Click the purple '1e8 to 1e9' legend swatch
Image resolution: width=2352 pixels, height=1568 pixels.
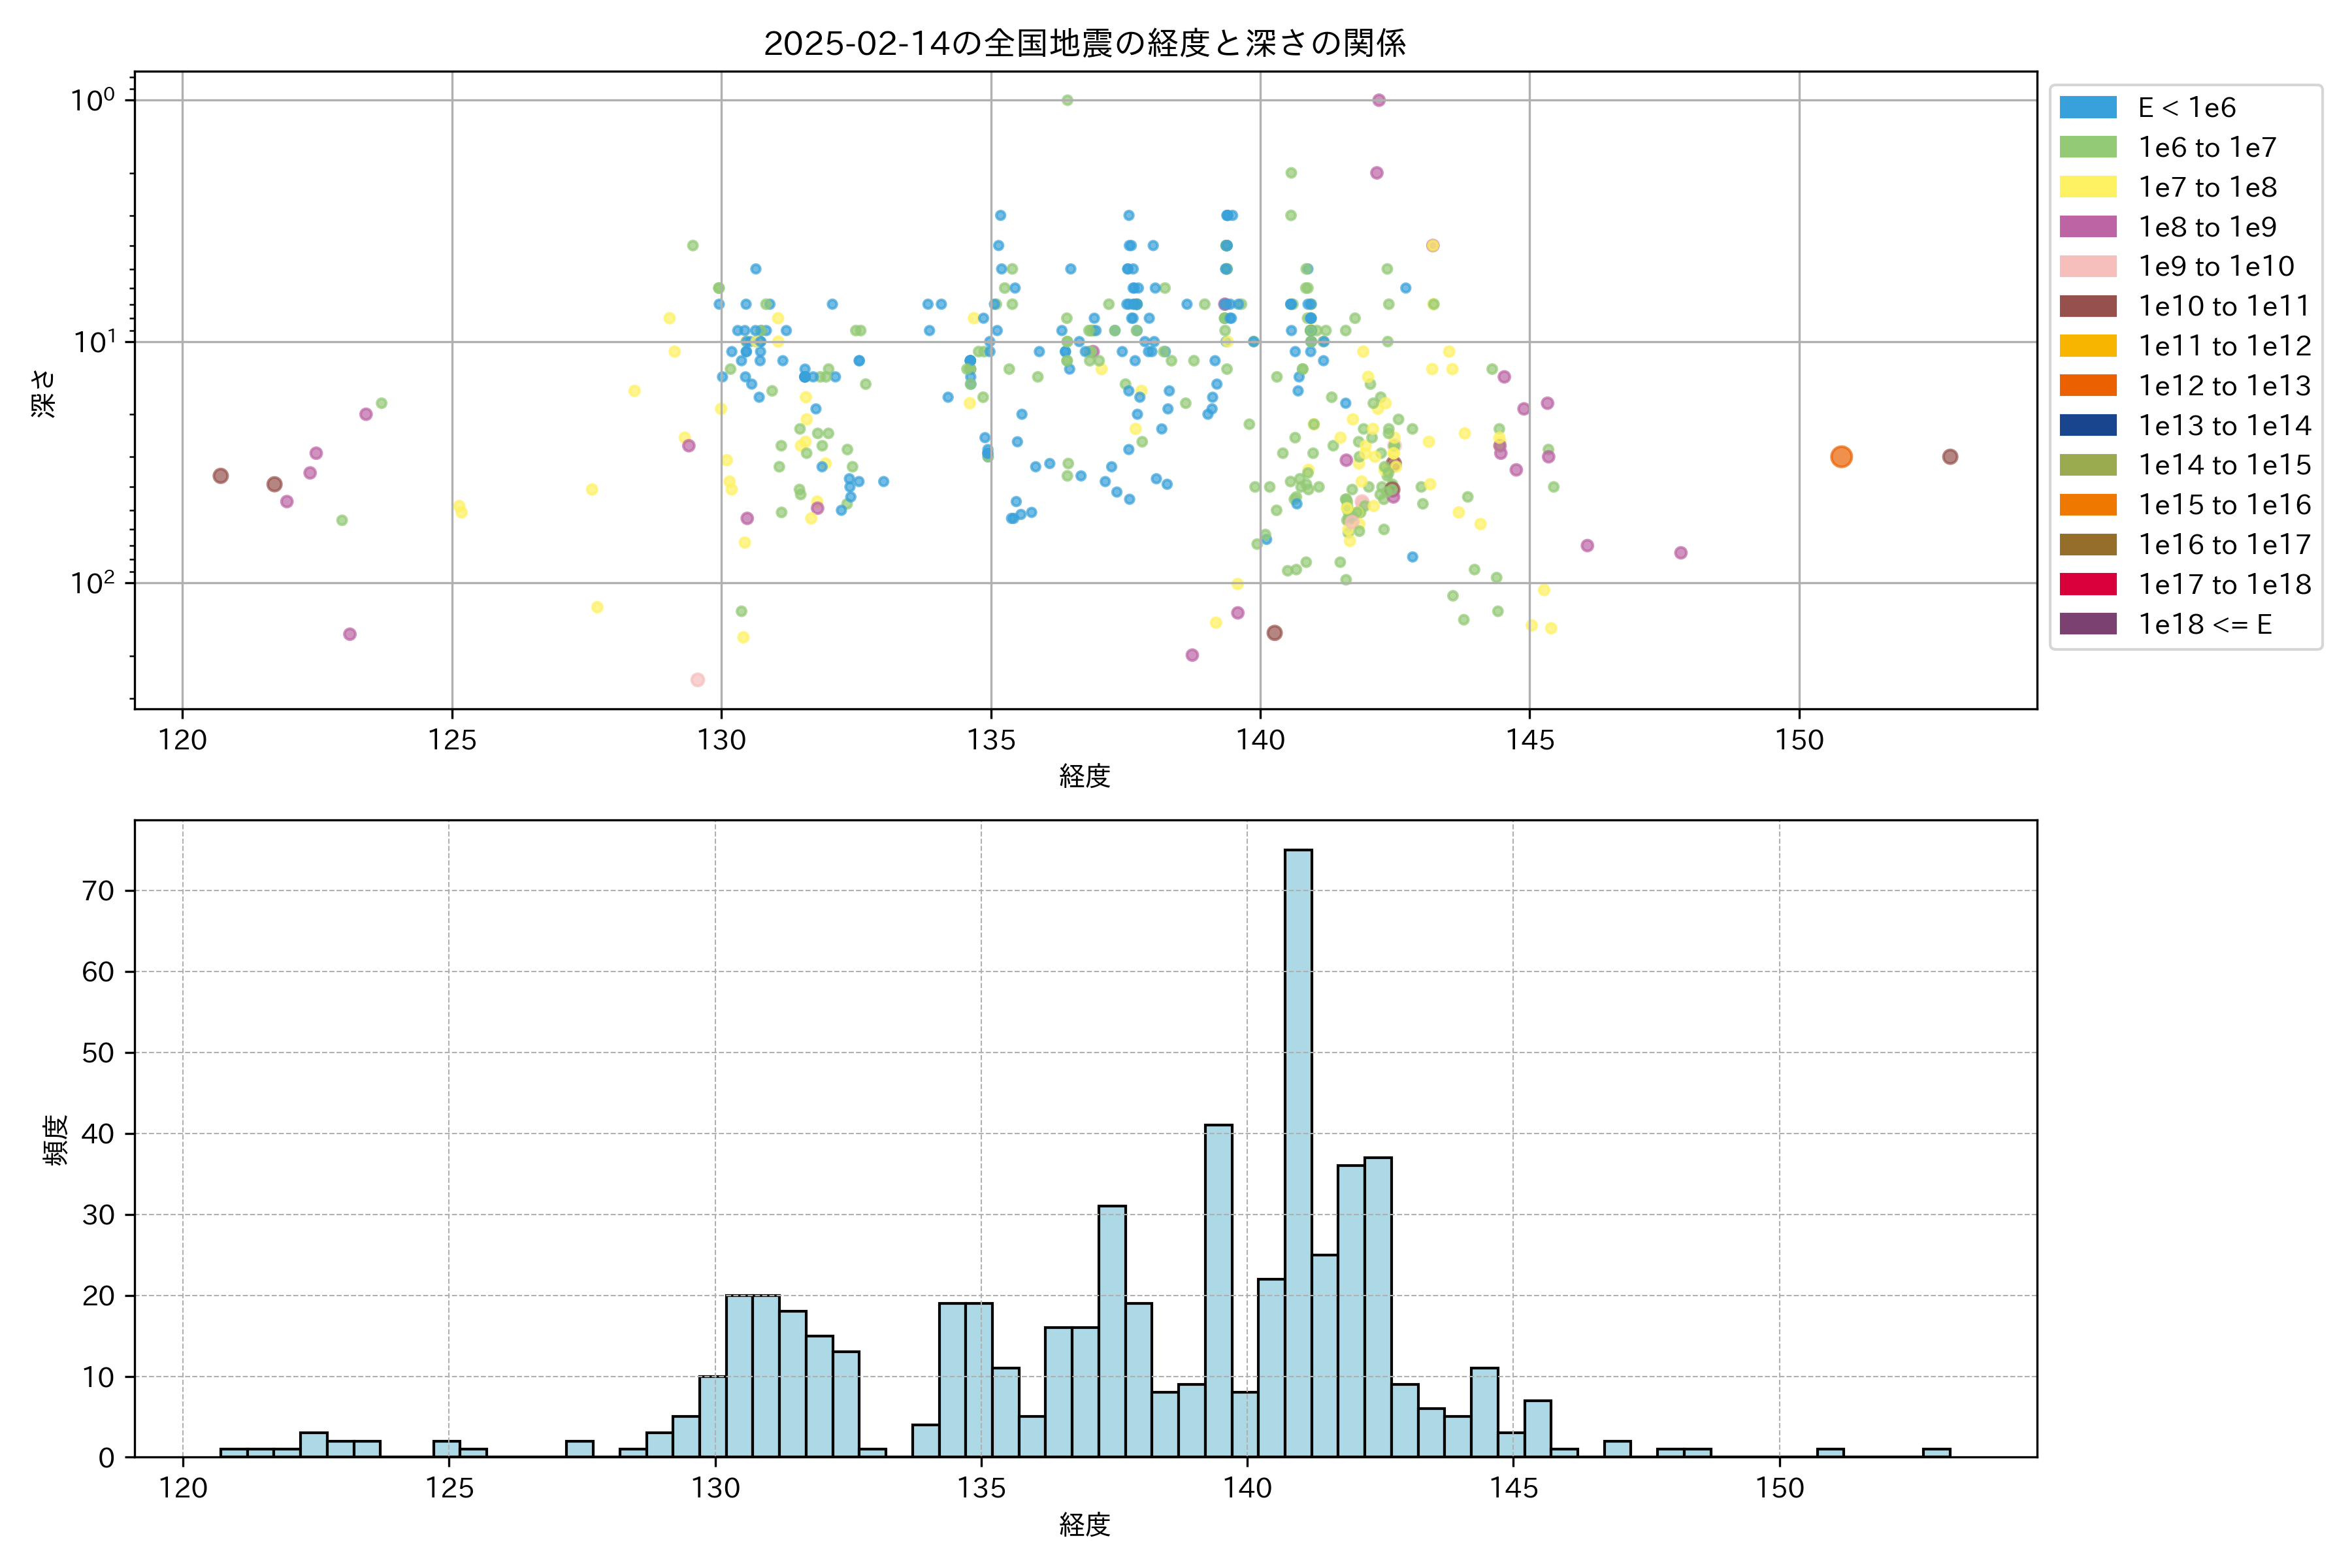pyautogui.click(x=2088, y=227)
